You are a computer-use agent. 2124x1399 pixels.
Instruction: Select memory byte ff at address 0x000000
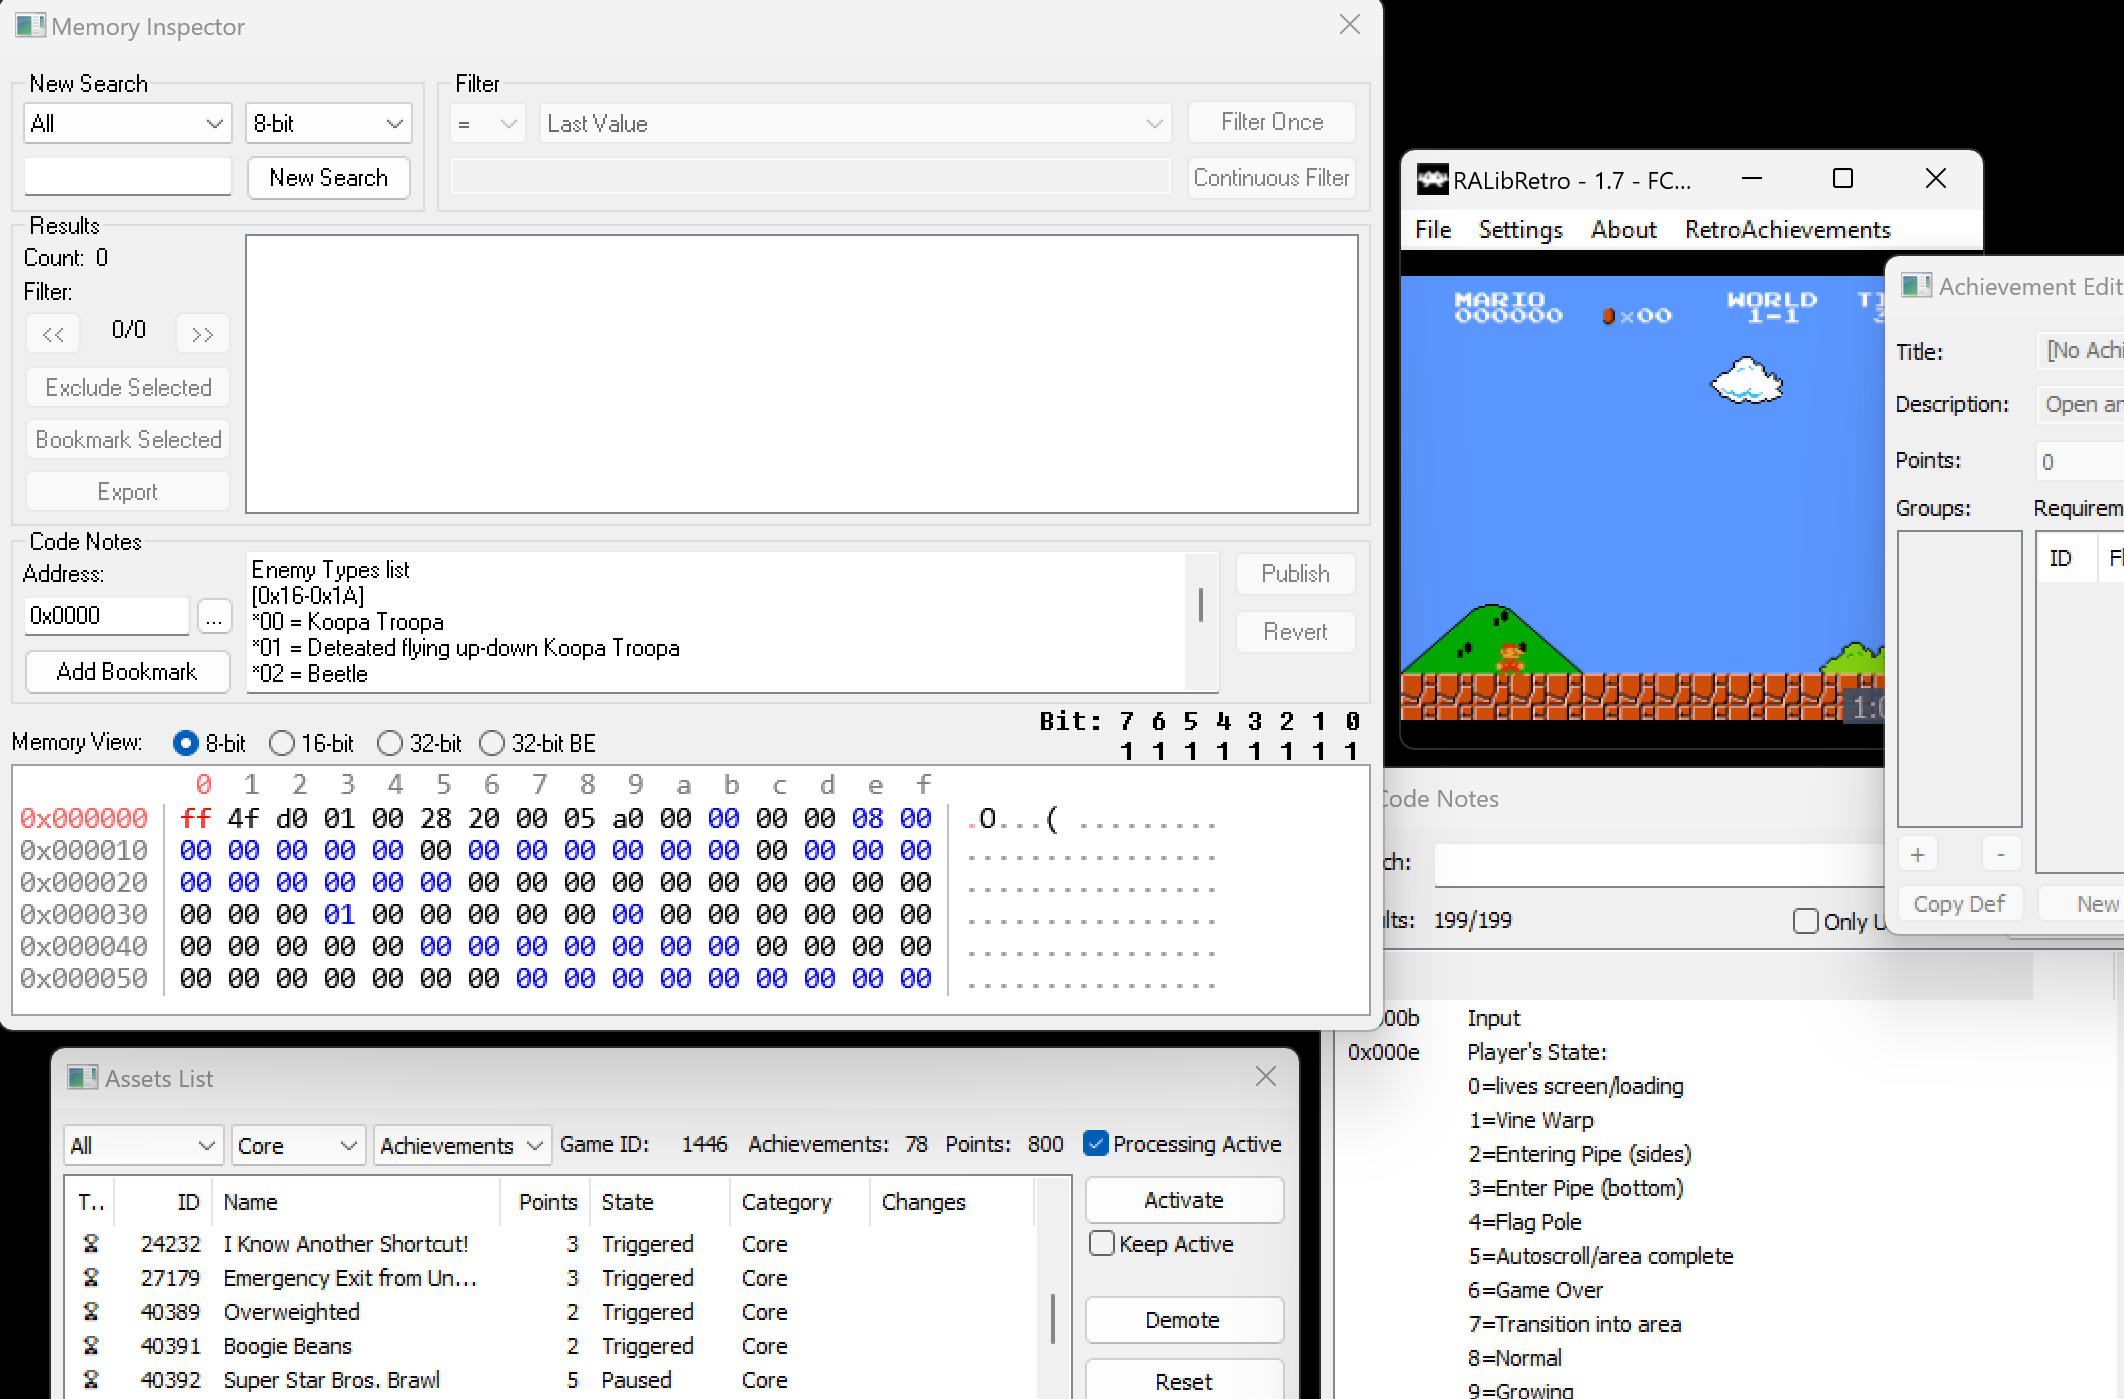pyautogui.click(x=195, y=818)
